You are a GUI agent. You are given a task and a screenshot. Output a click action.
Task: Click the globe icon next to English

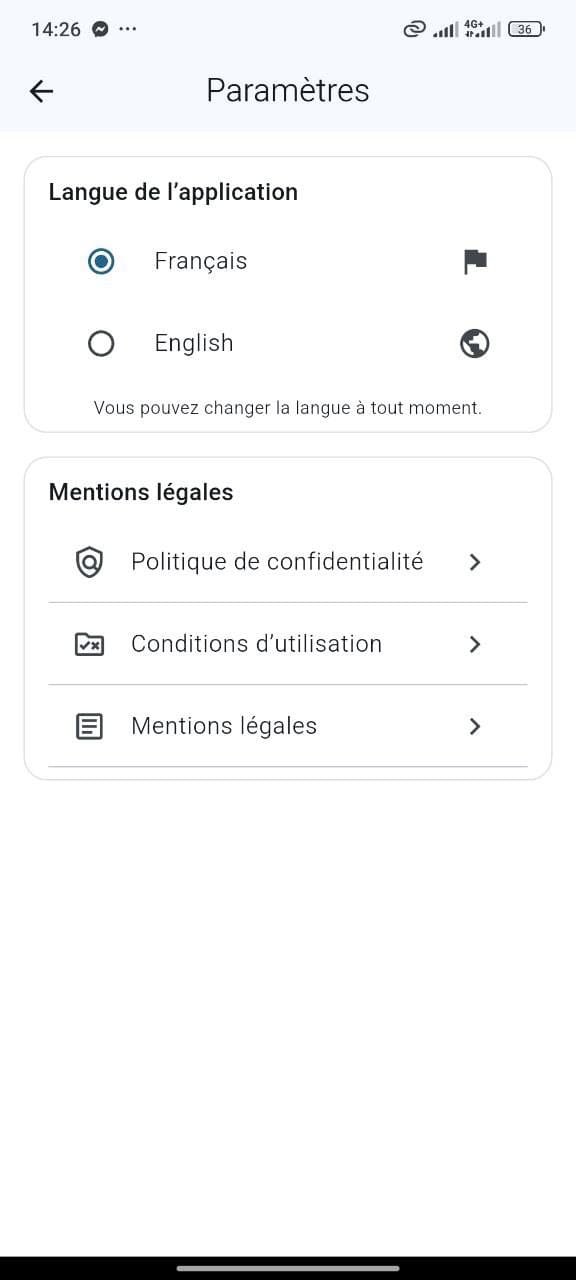point(473,343)
